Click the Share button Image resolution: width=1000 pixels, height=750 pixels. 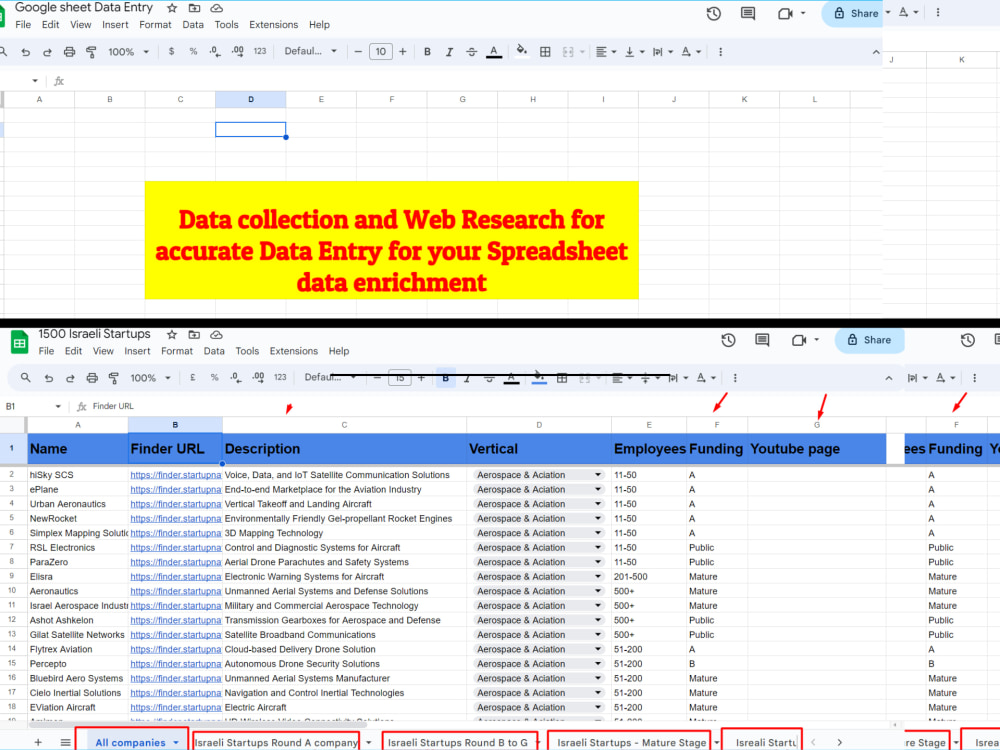(869, 340)
